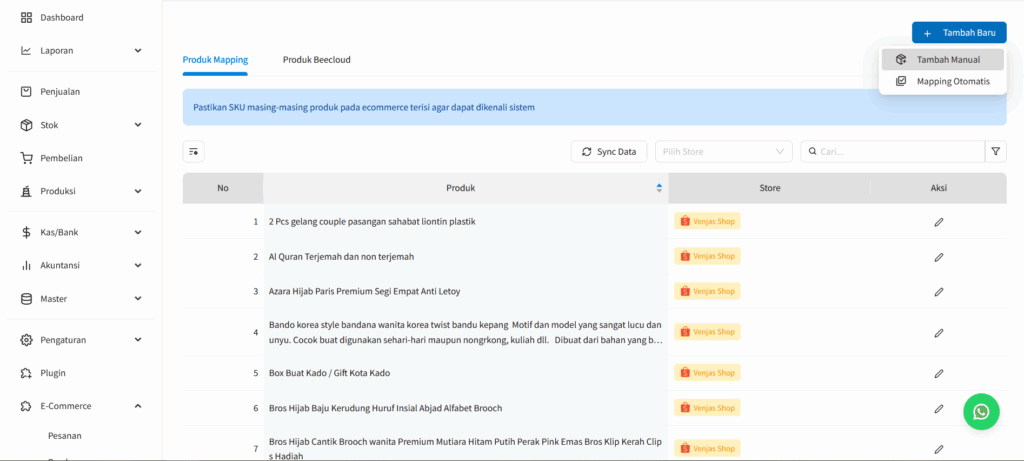Viewport: 1024px width, 461px height.
Task: Click the Pengaturan gear icon
Action: coord(26,340)
